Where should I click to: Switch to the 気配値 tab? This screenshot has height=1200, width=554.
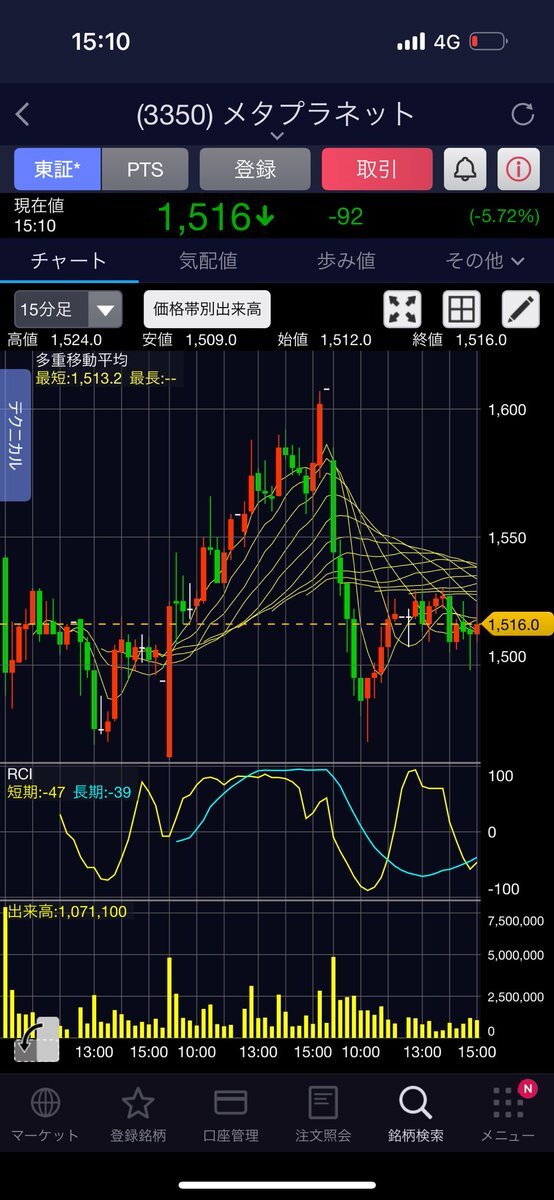207,261
